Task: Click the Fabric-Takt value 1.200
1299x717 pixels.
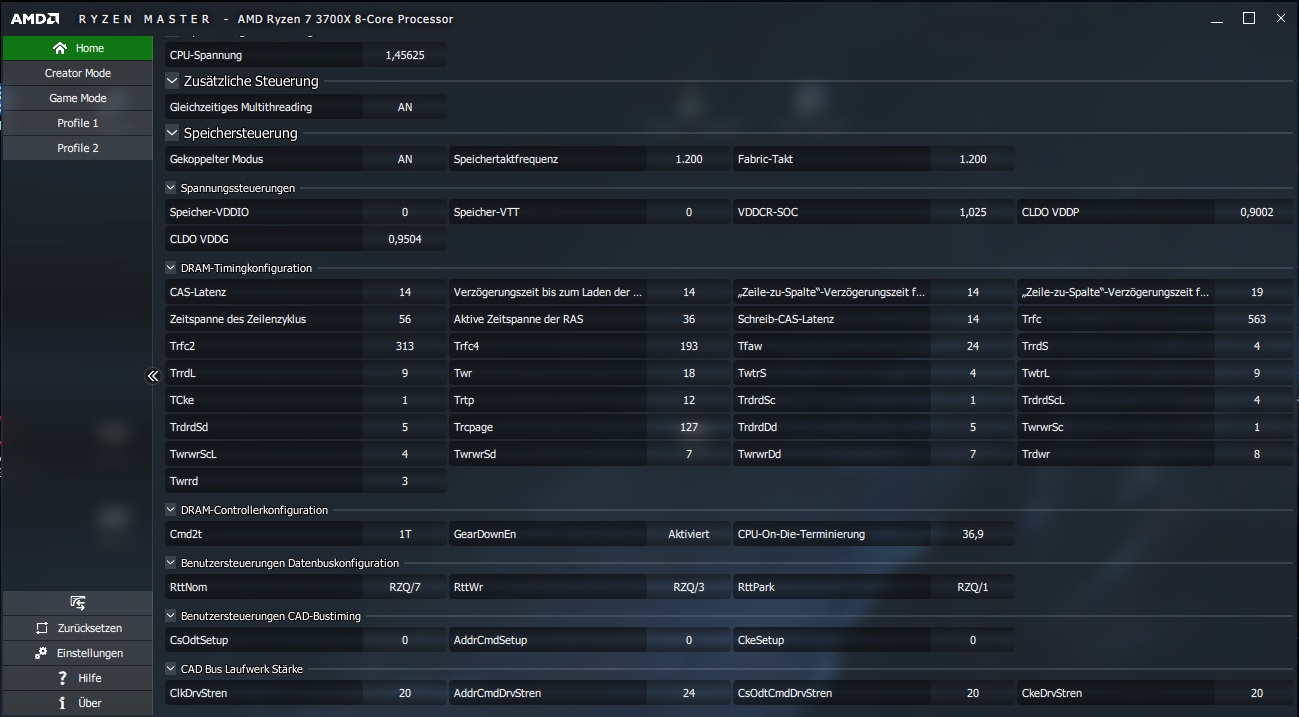Action: click(x=973, y=159)
